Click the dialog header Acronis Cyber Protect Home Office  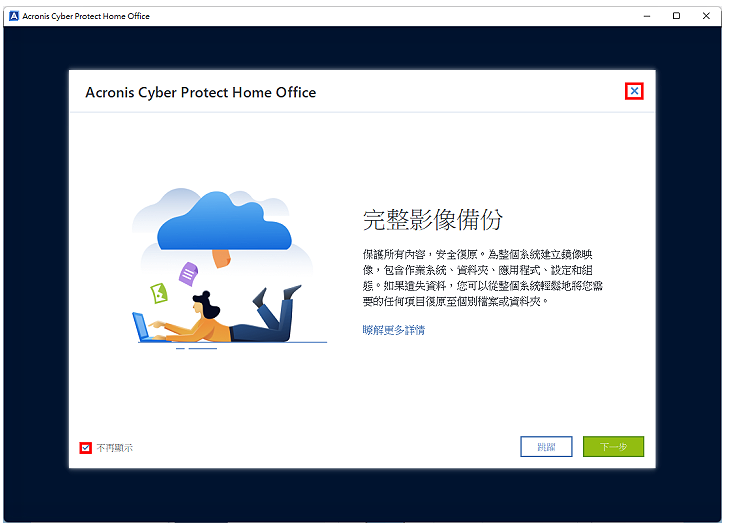point(201,92)
